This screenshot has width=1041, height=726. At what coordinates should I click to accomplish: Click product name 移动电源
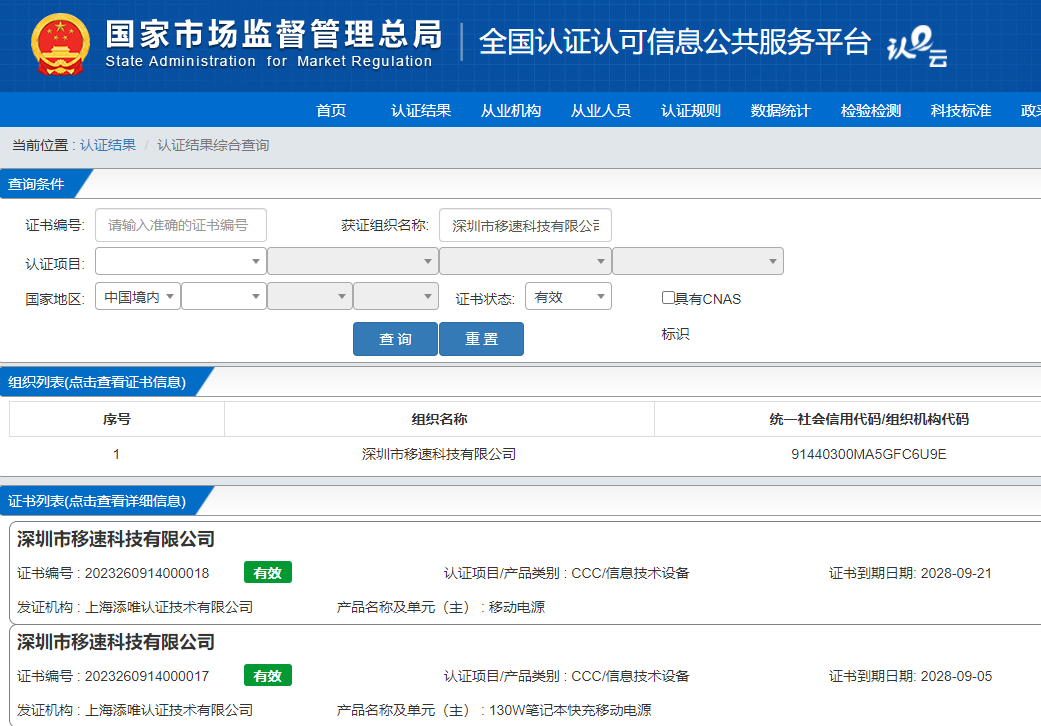[517, 607]
